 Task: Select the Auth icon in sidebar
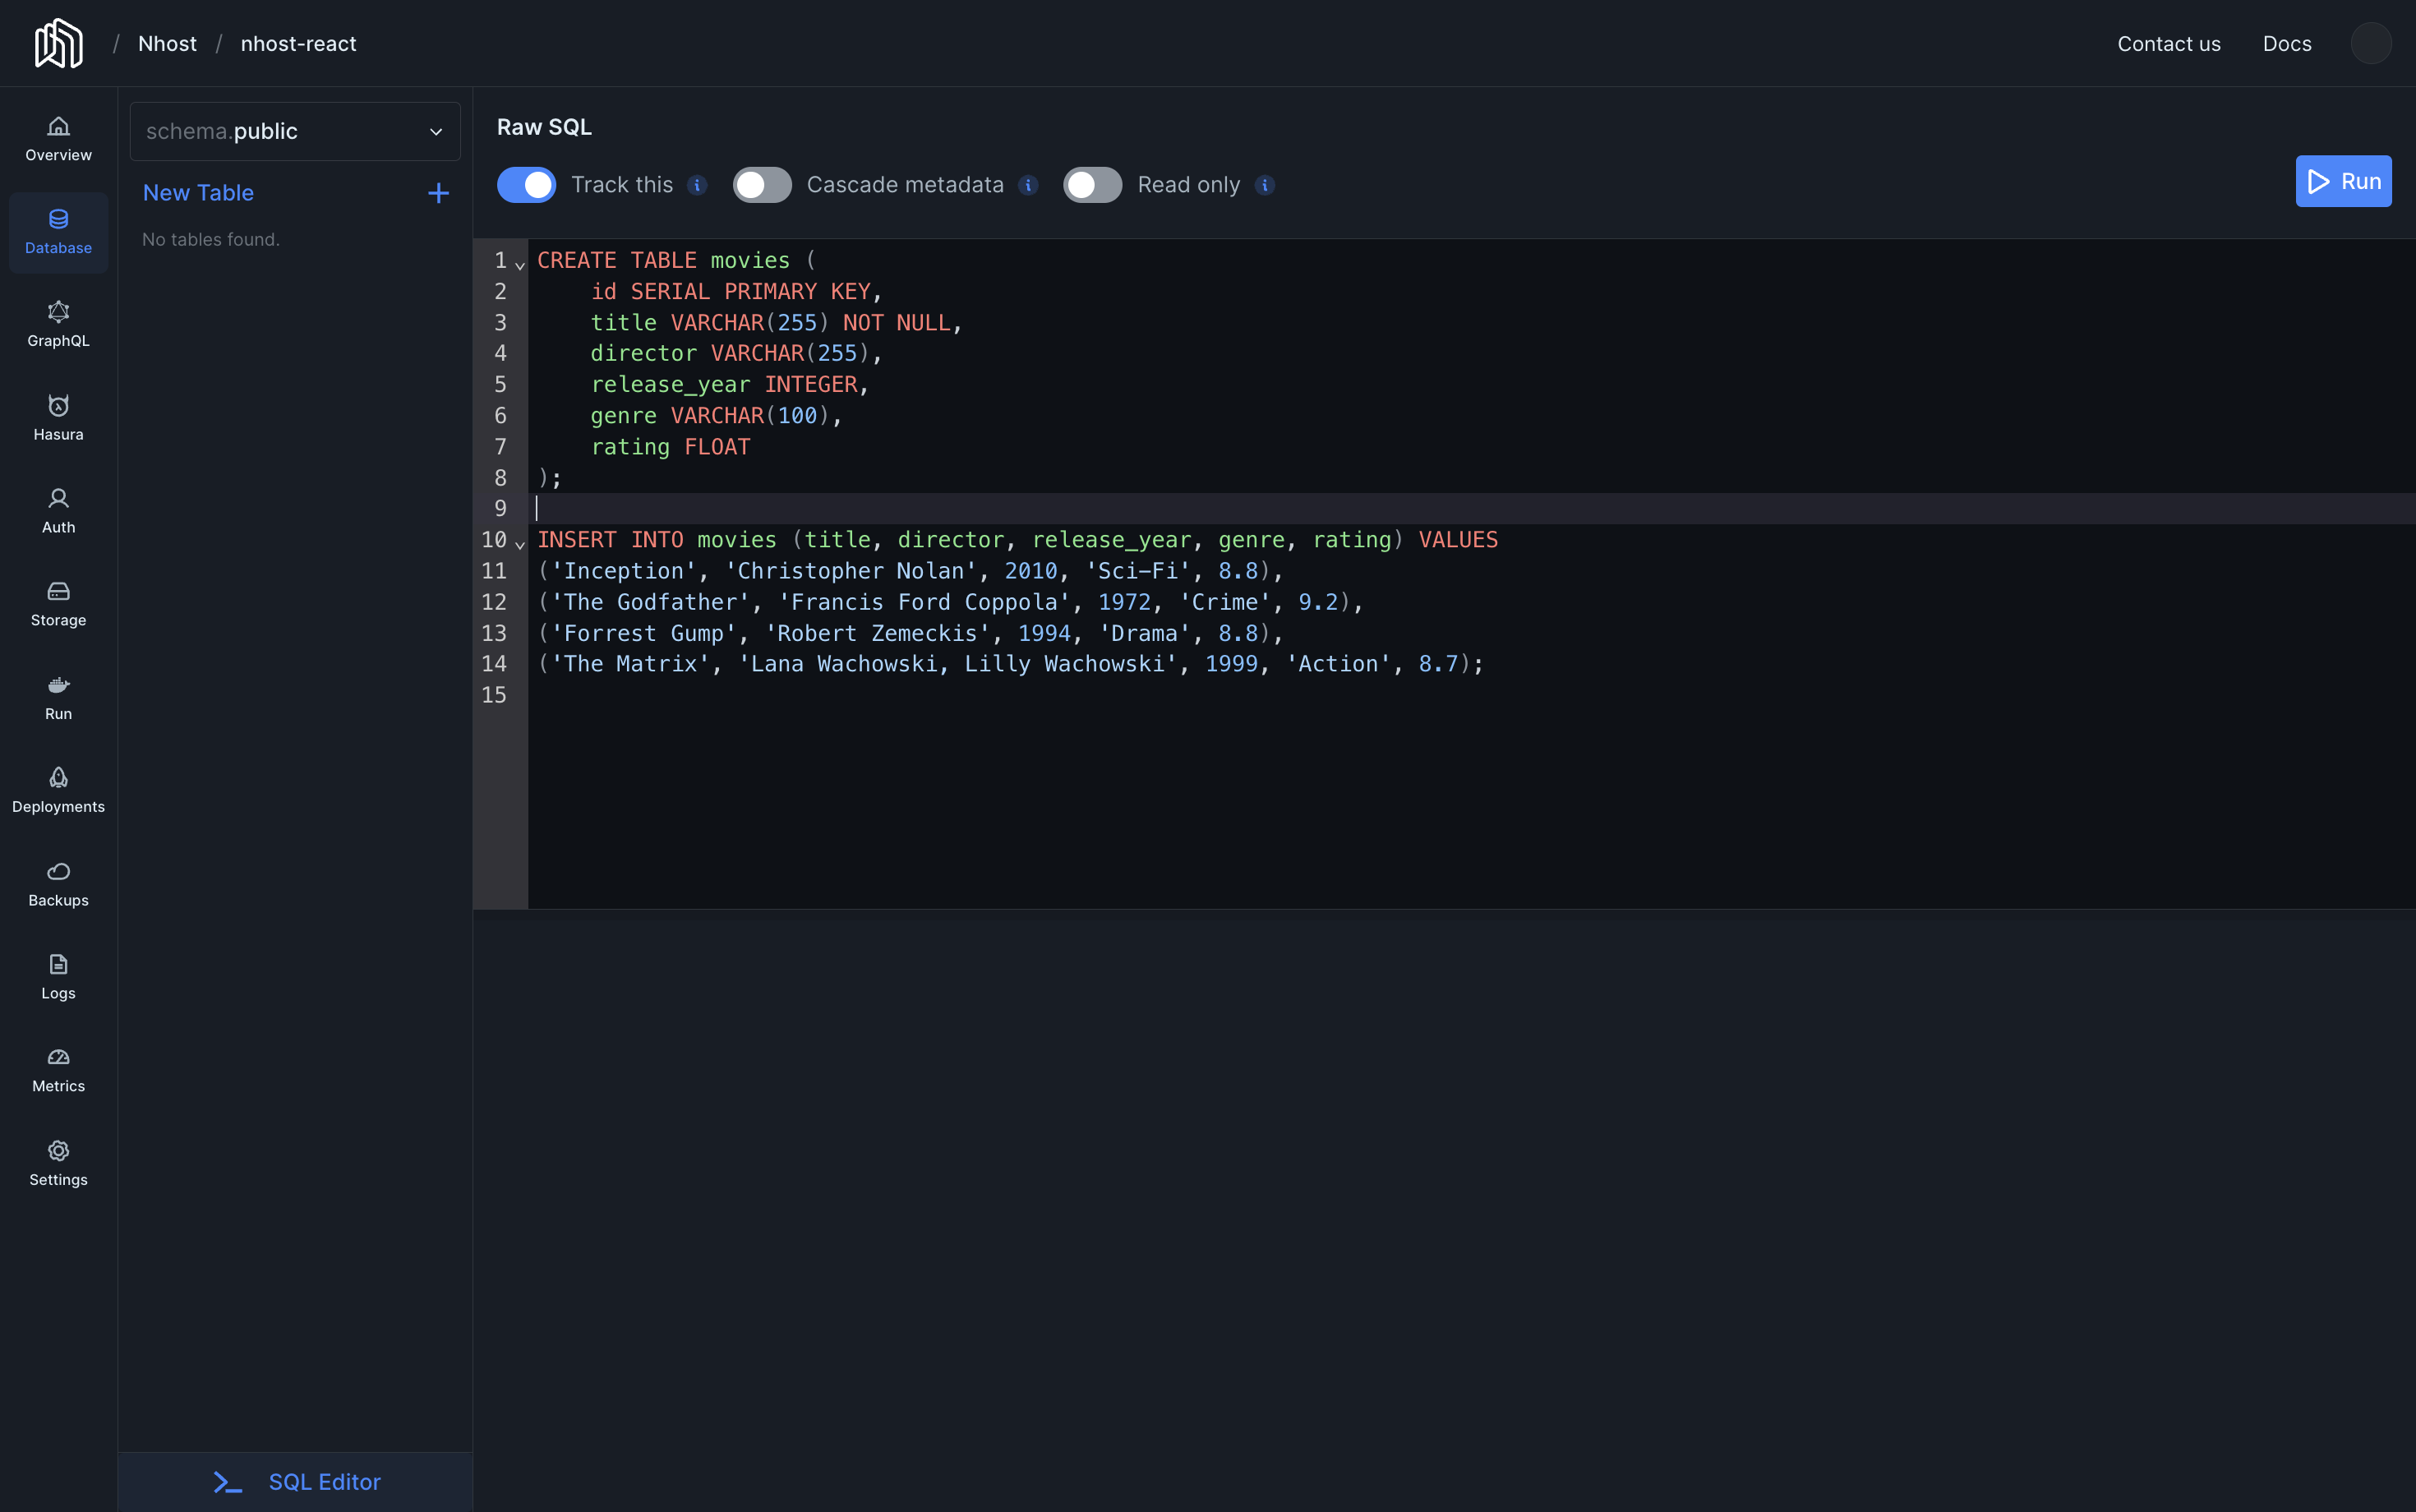tap(57, 508)
